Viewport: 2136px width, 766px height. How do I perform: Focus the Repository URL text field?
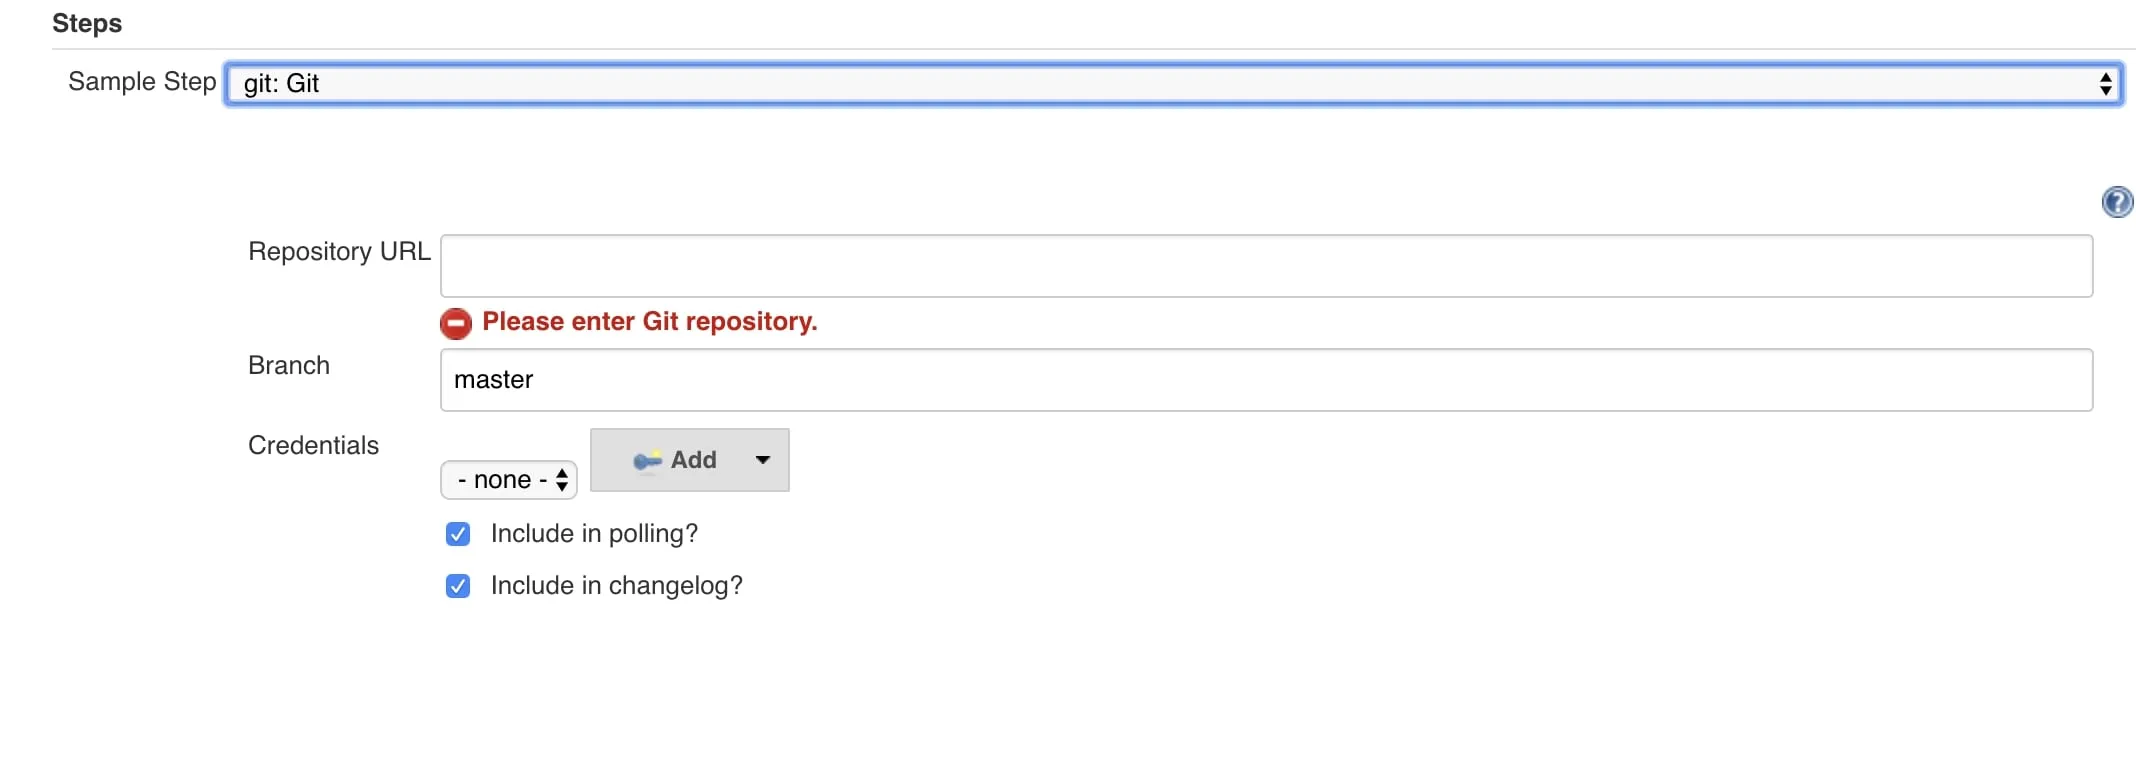[x=1267, y=266]
